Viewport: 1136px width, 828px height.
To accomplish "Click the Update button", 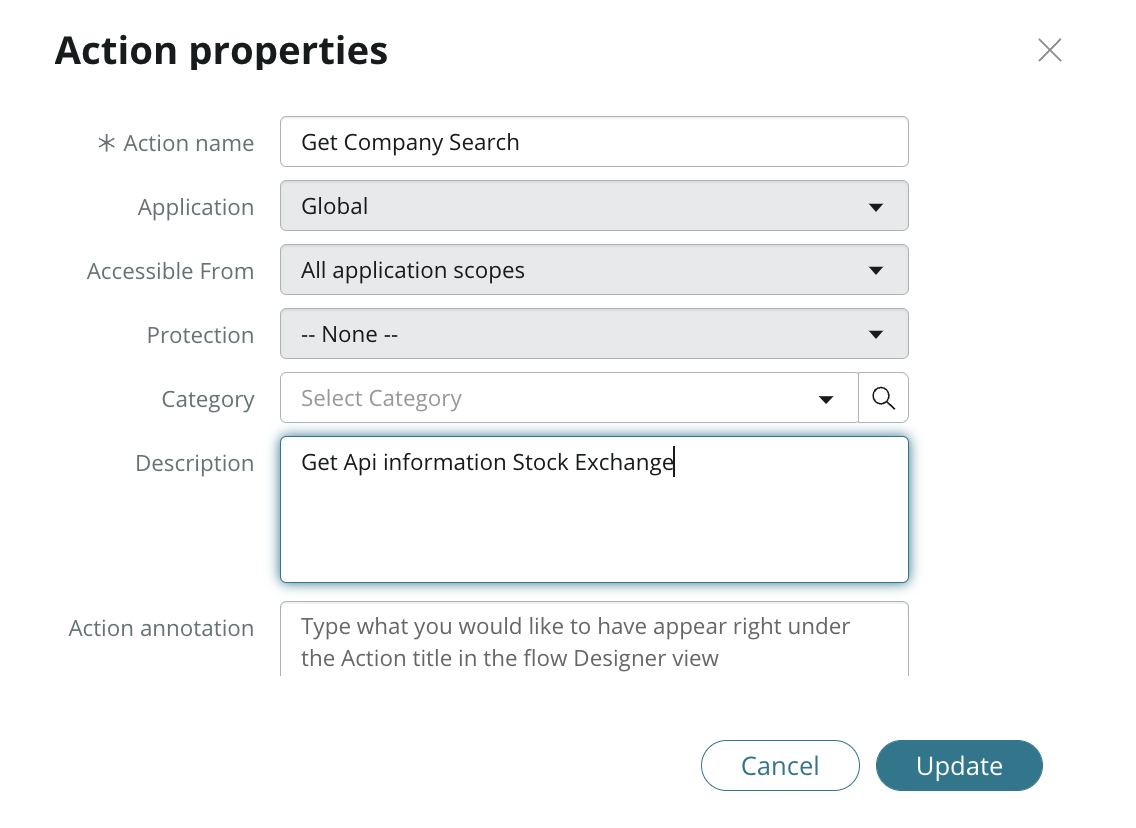I will pyautogui.click(x=959, y=766).
